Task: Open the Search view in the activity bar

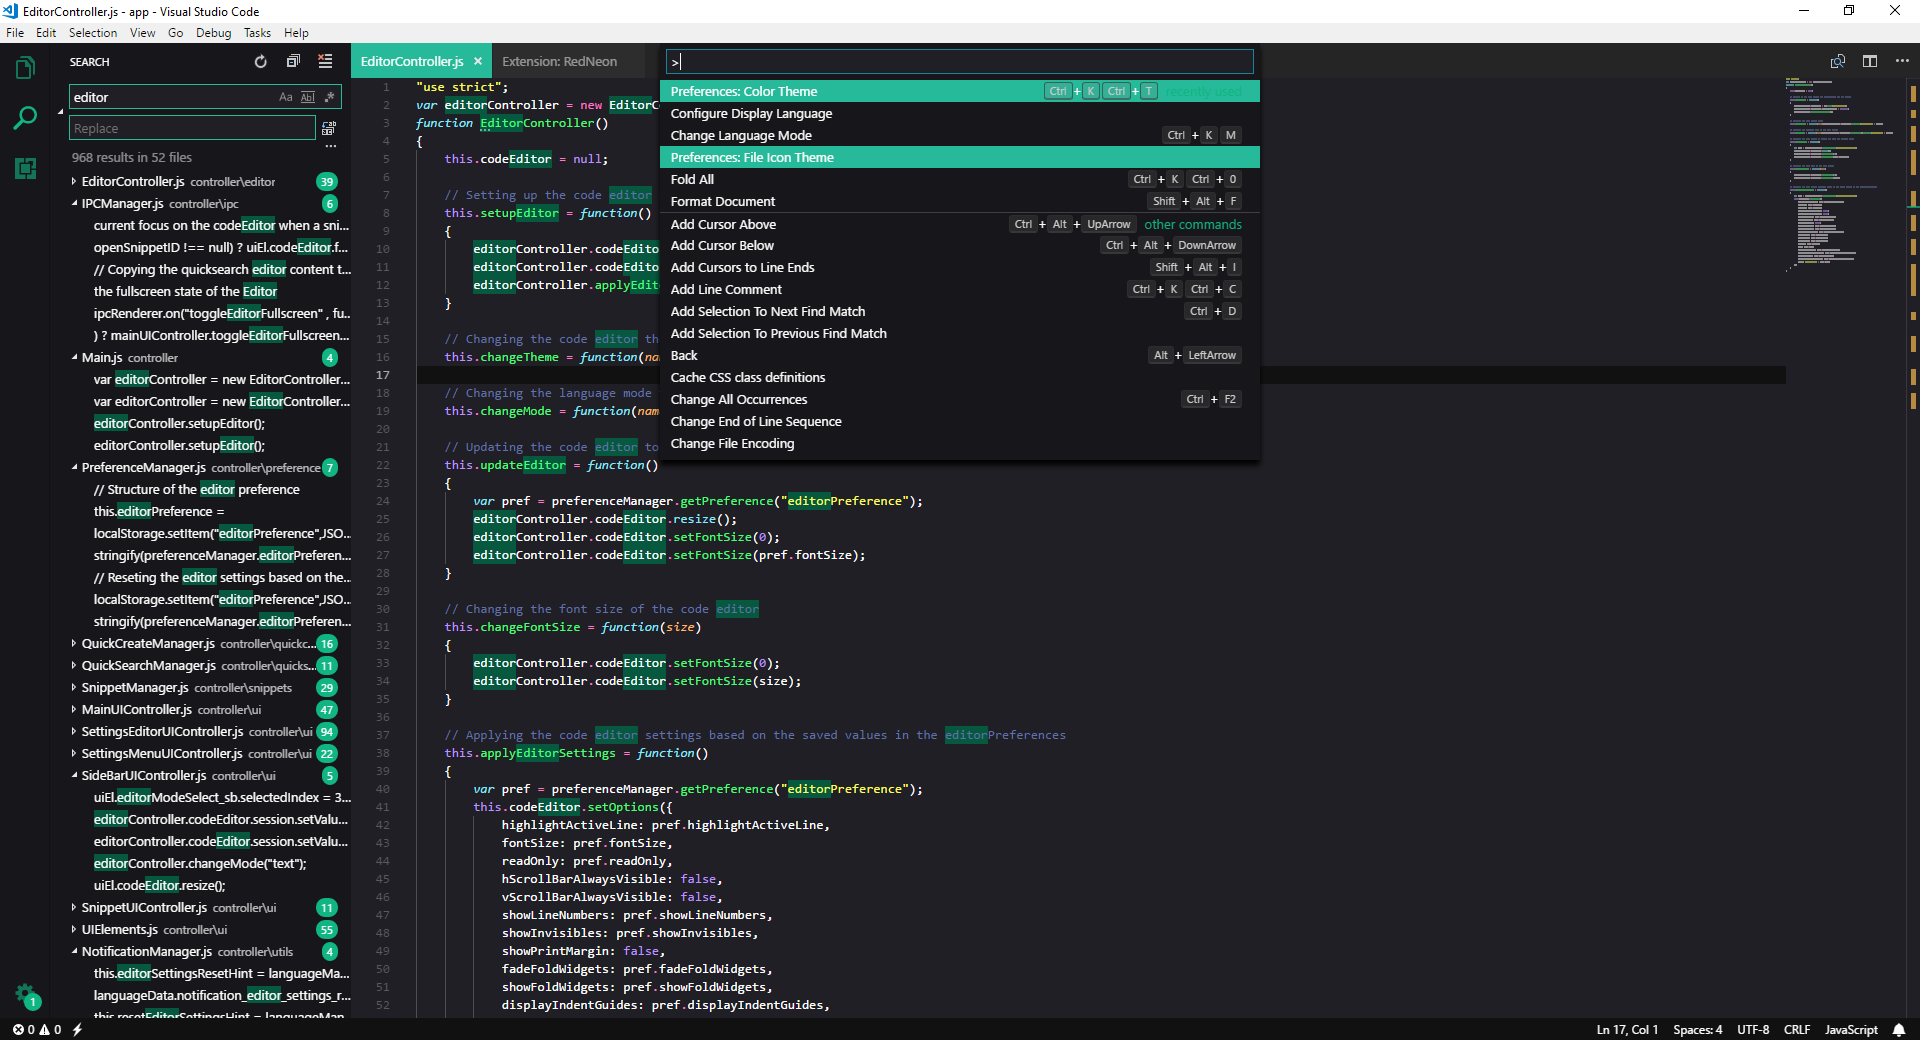Action: [x=26, y=118]
